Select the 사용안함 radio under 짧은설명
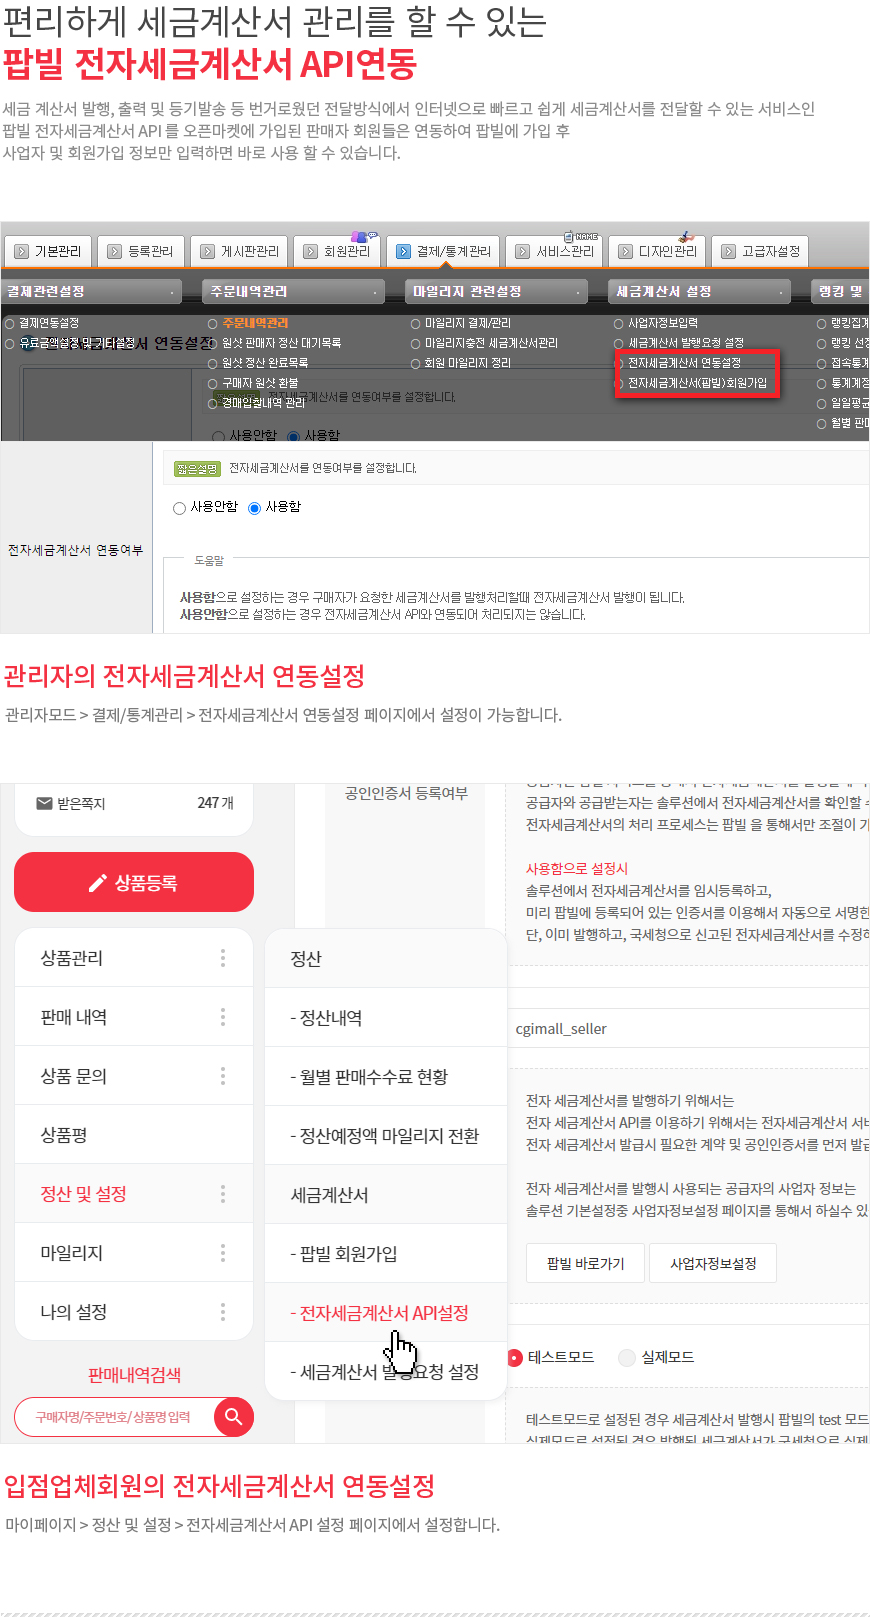Screen dimensions: 870x1618 pos(179,508)
